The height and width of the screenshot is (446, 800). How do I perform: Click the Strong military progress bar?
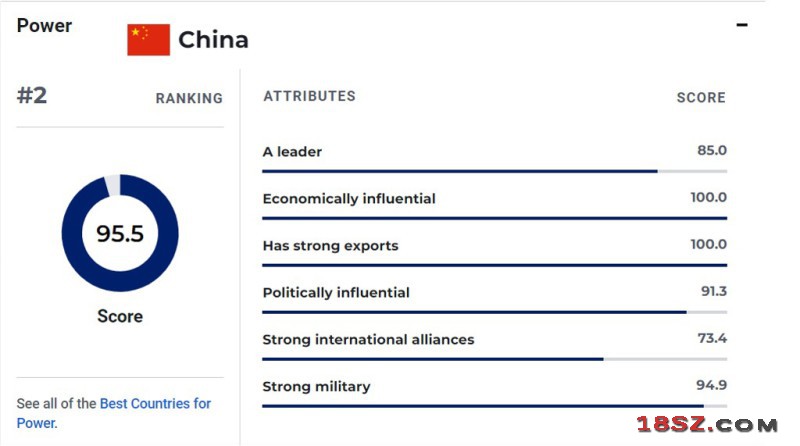[494, 406]
